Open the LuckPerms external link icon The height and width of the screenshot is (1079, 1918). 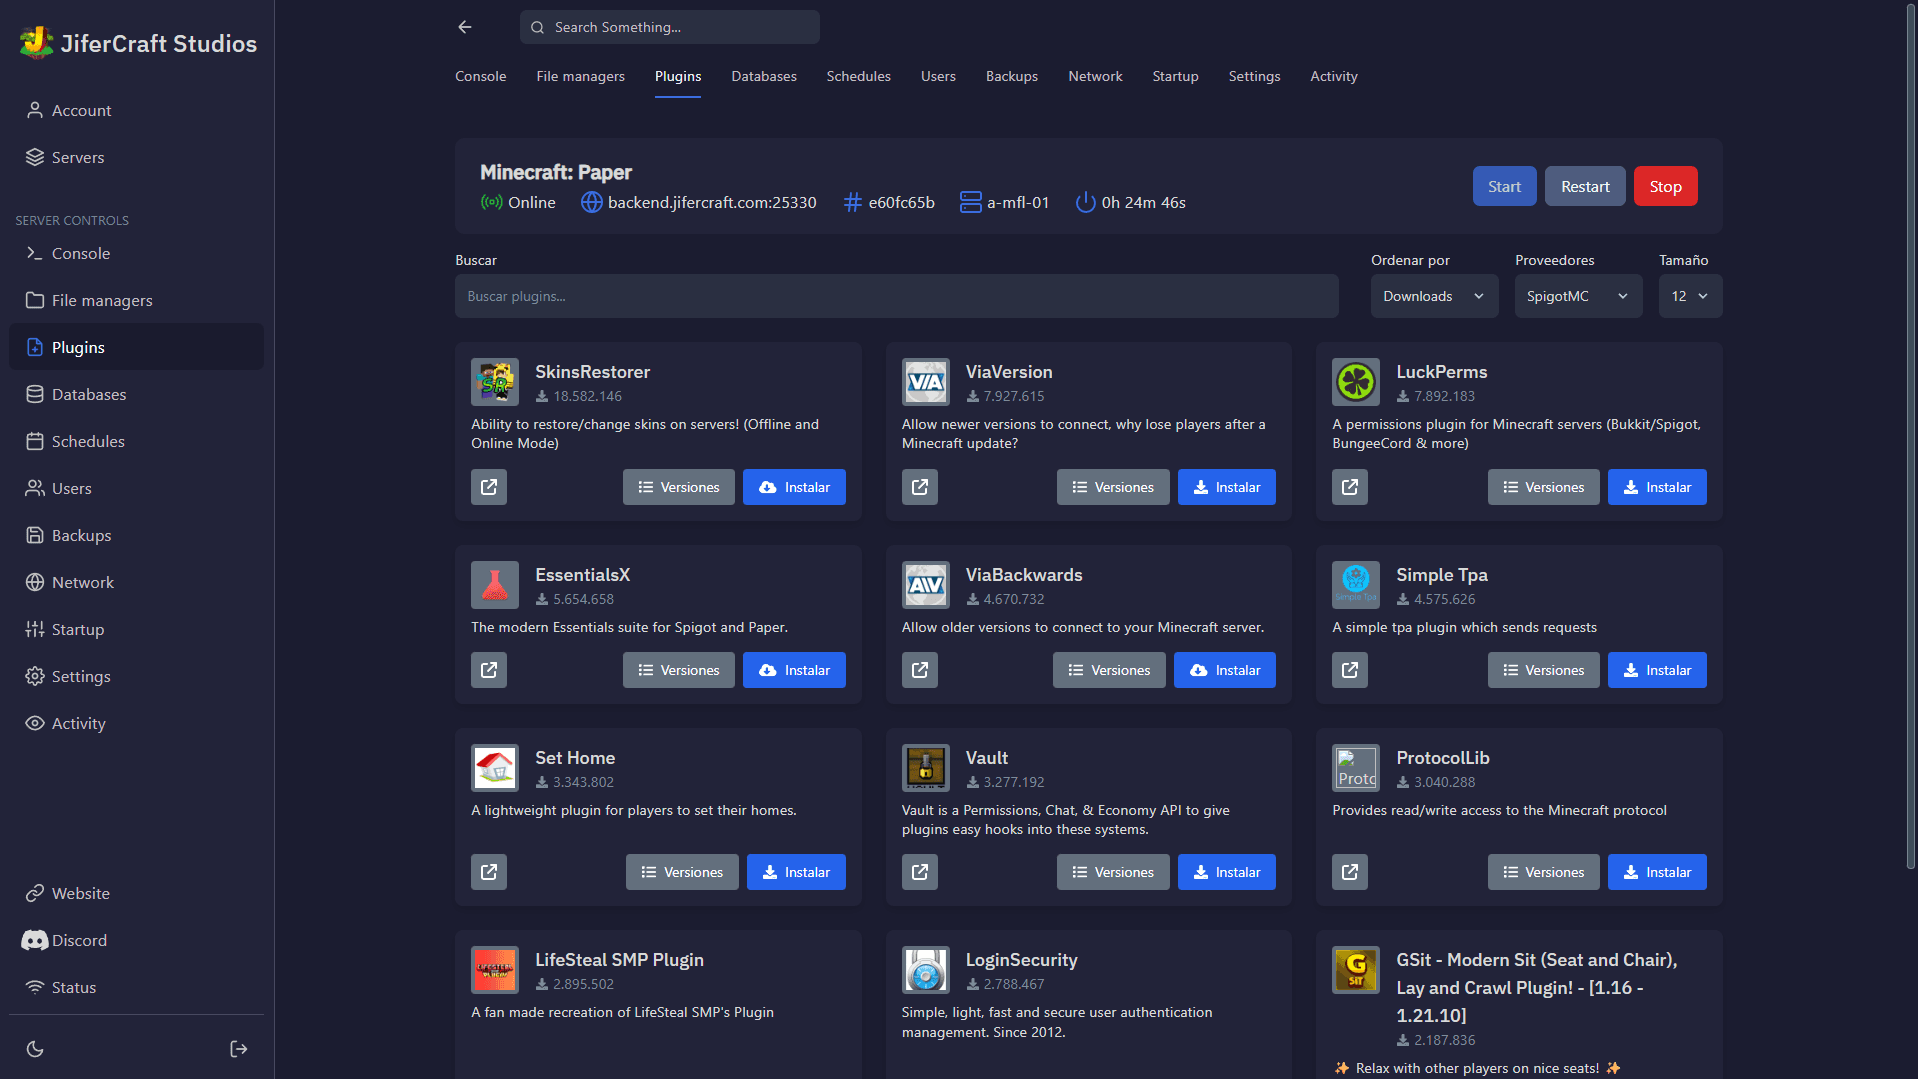[x=1349, y=487]
